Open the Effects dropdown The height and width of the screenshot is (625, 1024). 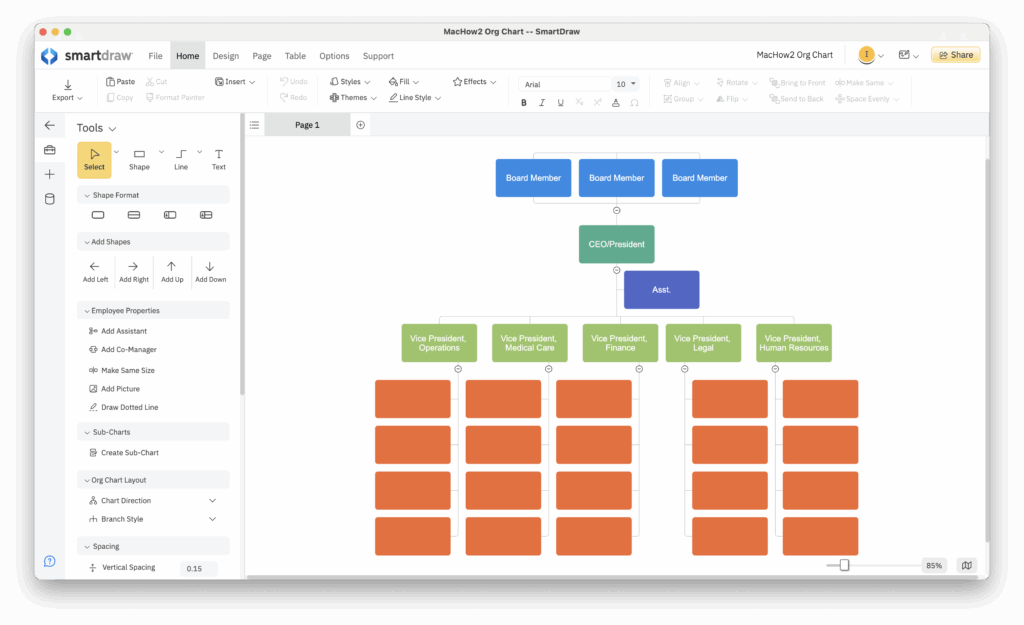474,82
